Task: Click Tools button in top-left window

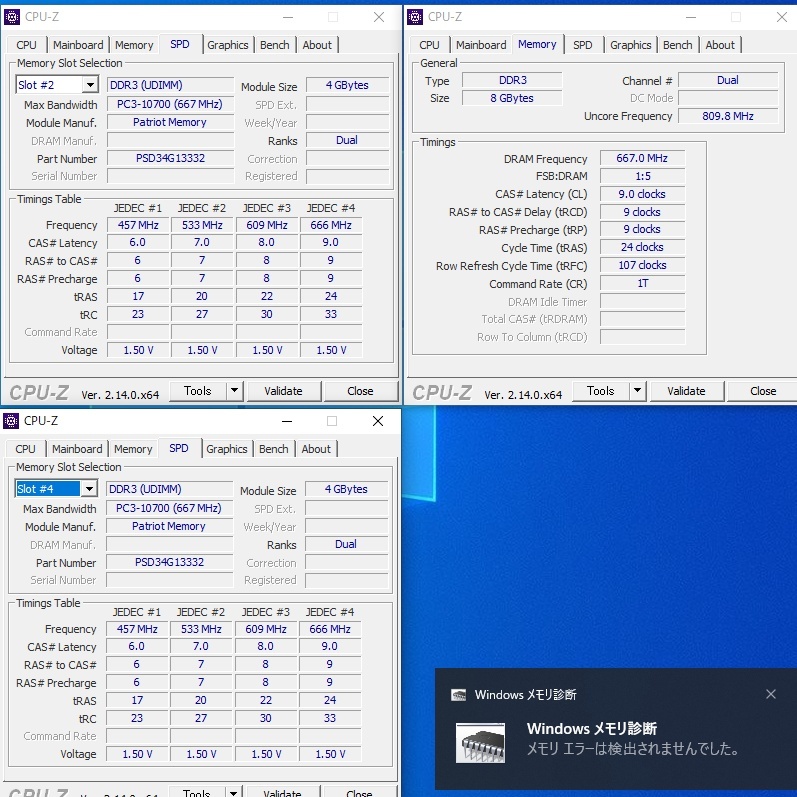Action: click(198, 391)
